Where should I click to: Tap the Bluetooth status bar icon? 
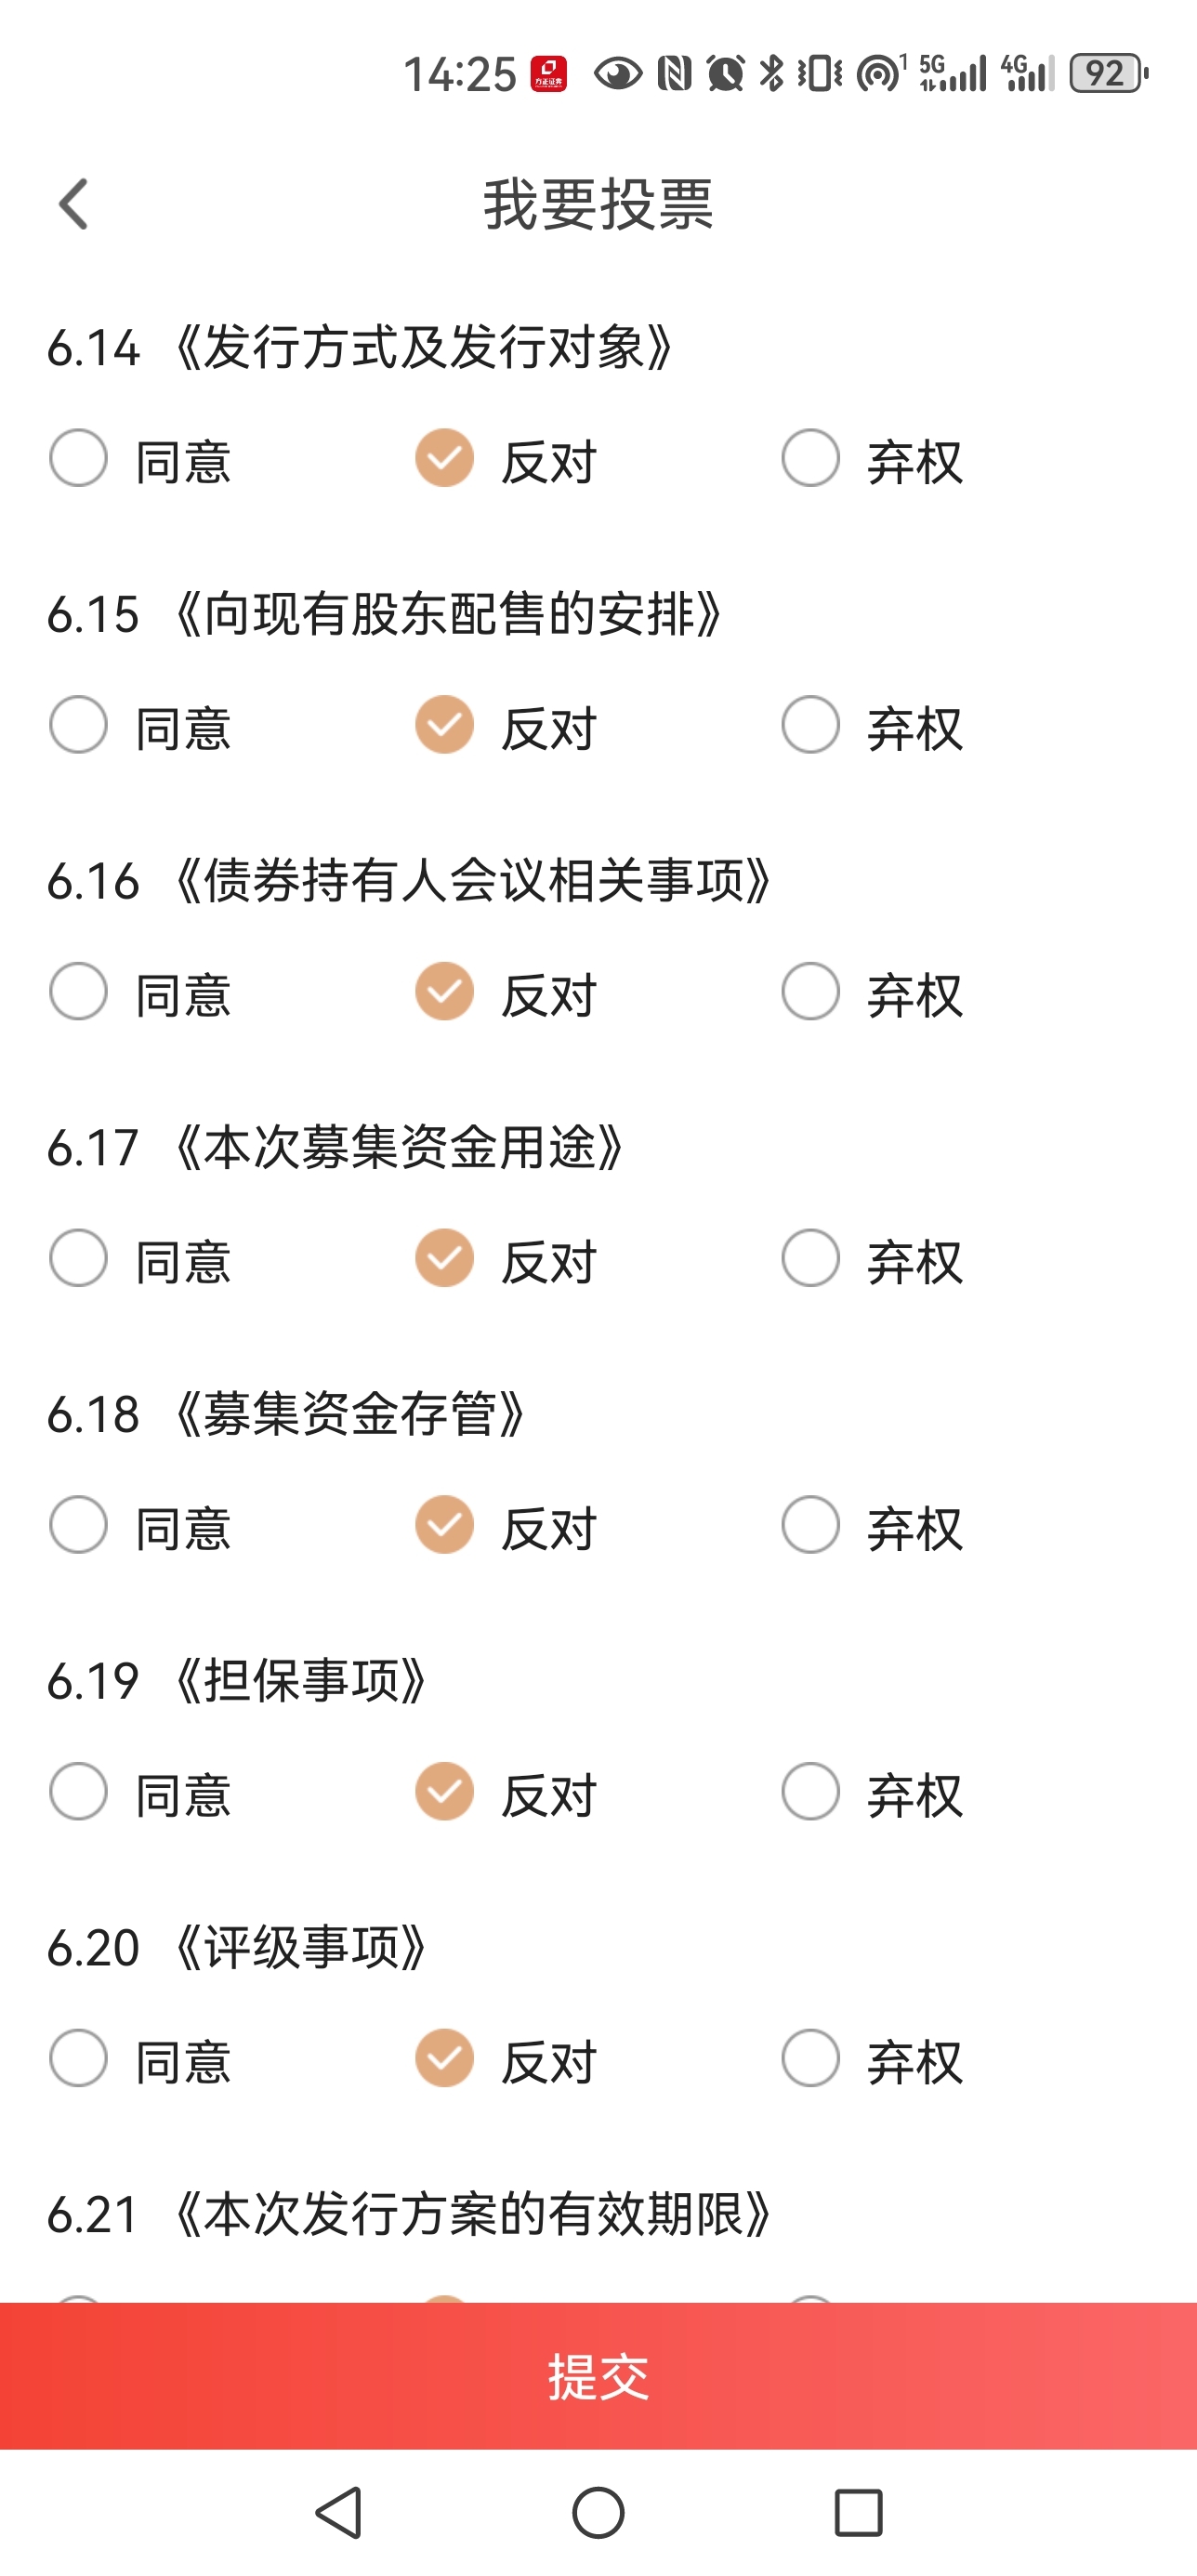(x=771, y=73)
